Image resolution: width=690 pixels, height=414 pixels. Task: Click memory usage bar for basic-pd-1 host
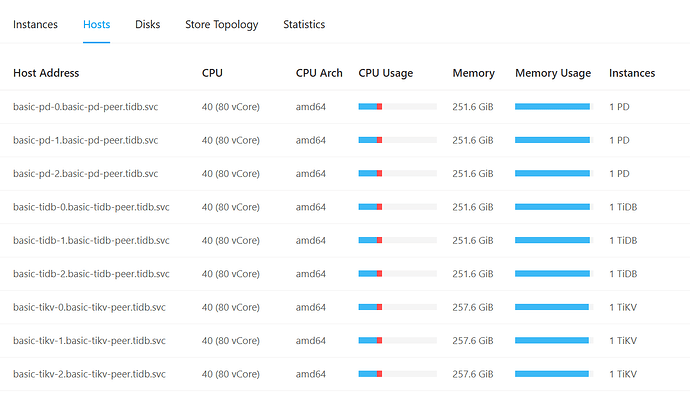553,140
